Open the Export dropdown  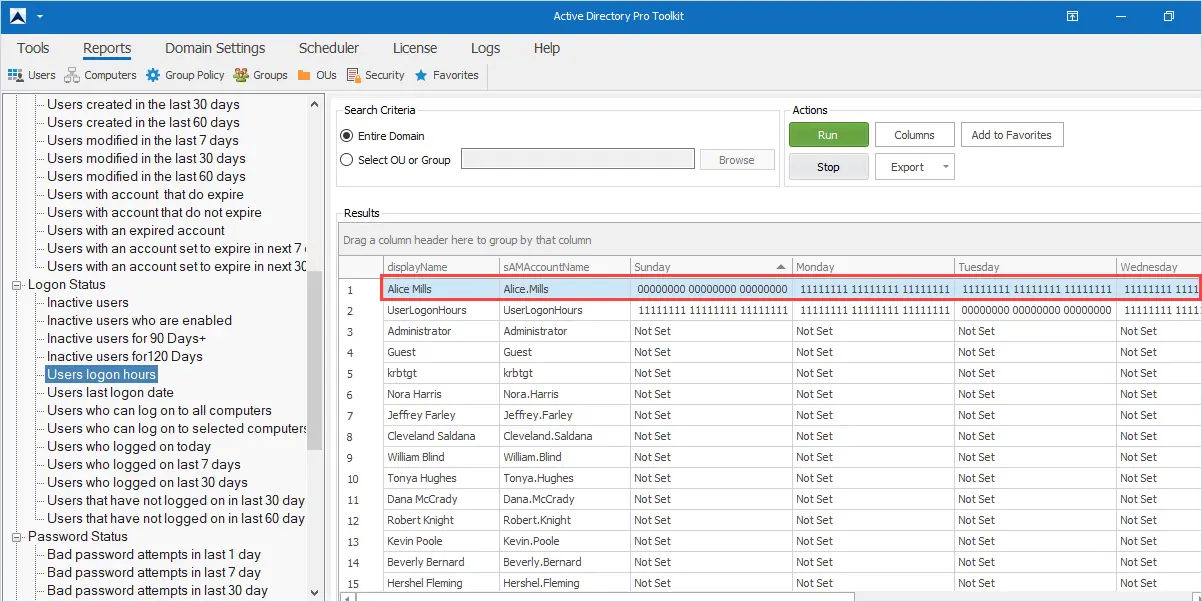[914, 167]
